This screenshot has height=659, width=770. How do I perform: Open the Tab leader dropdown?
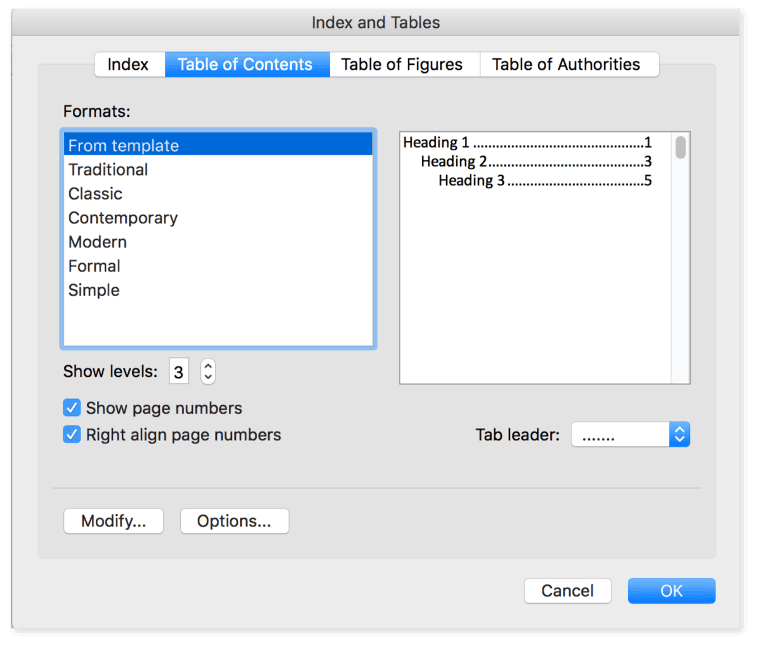(630, 435)
